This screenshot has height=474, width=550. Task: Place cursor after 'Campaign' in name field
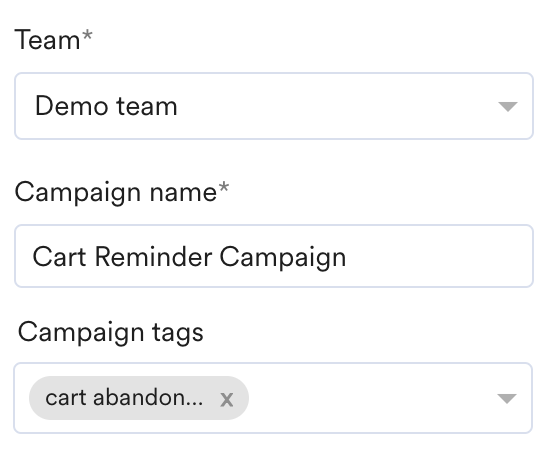tap(347, 258)
